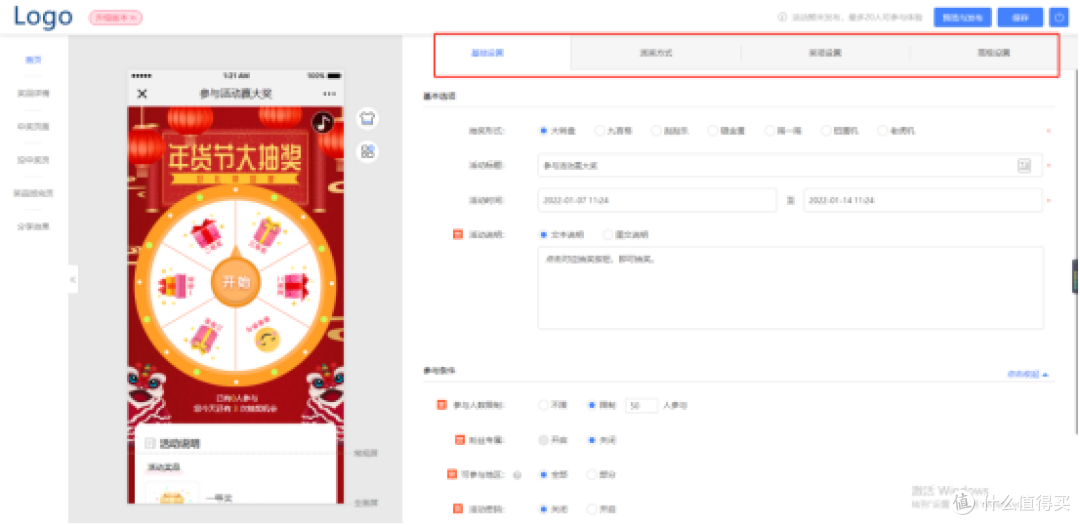Click the icon inside the activity title field
Image resolution: width=1080 pixels, height=525 pixels.
click(1024, 165)
